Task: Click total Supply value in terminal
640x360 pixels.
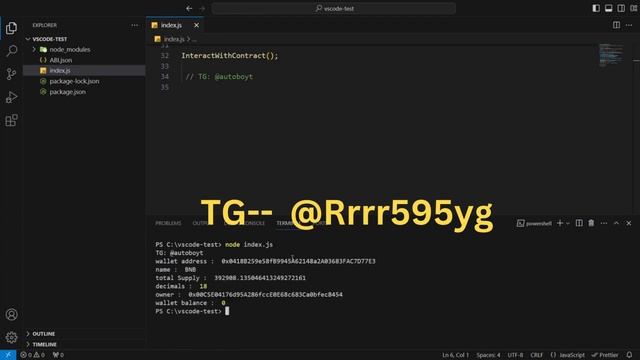Action: (260, 278)
